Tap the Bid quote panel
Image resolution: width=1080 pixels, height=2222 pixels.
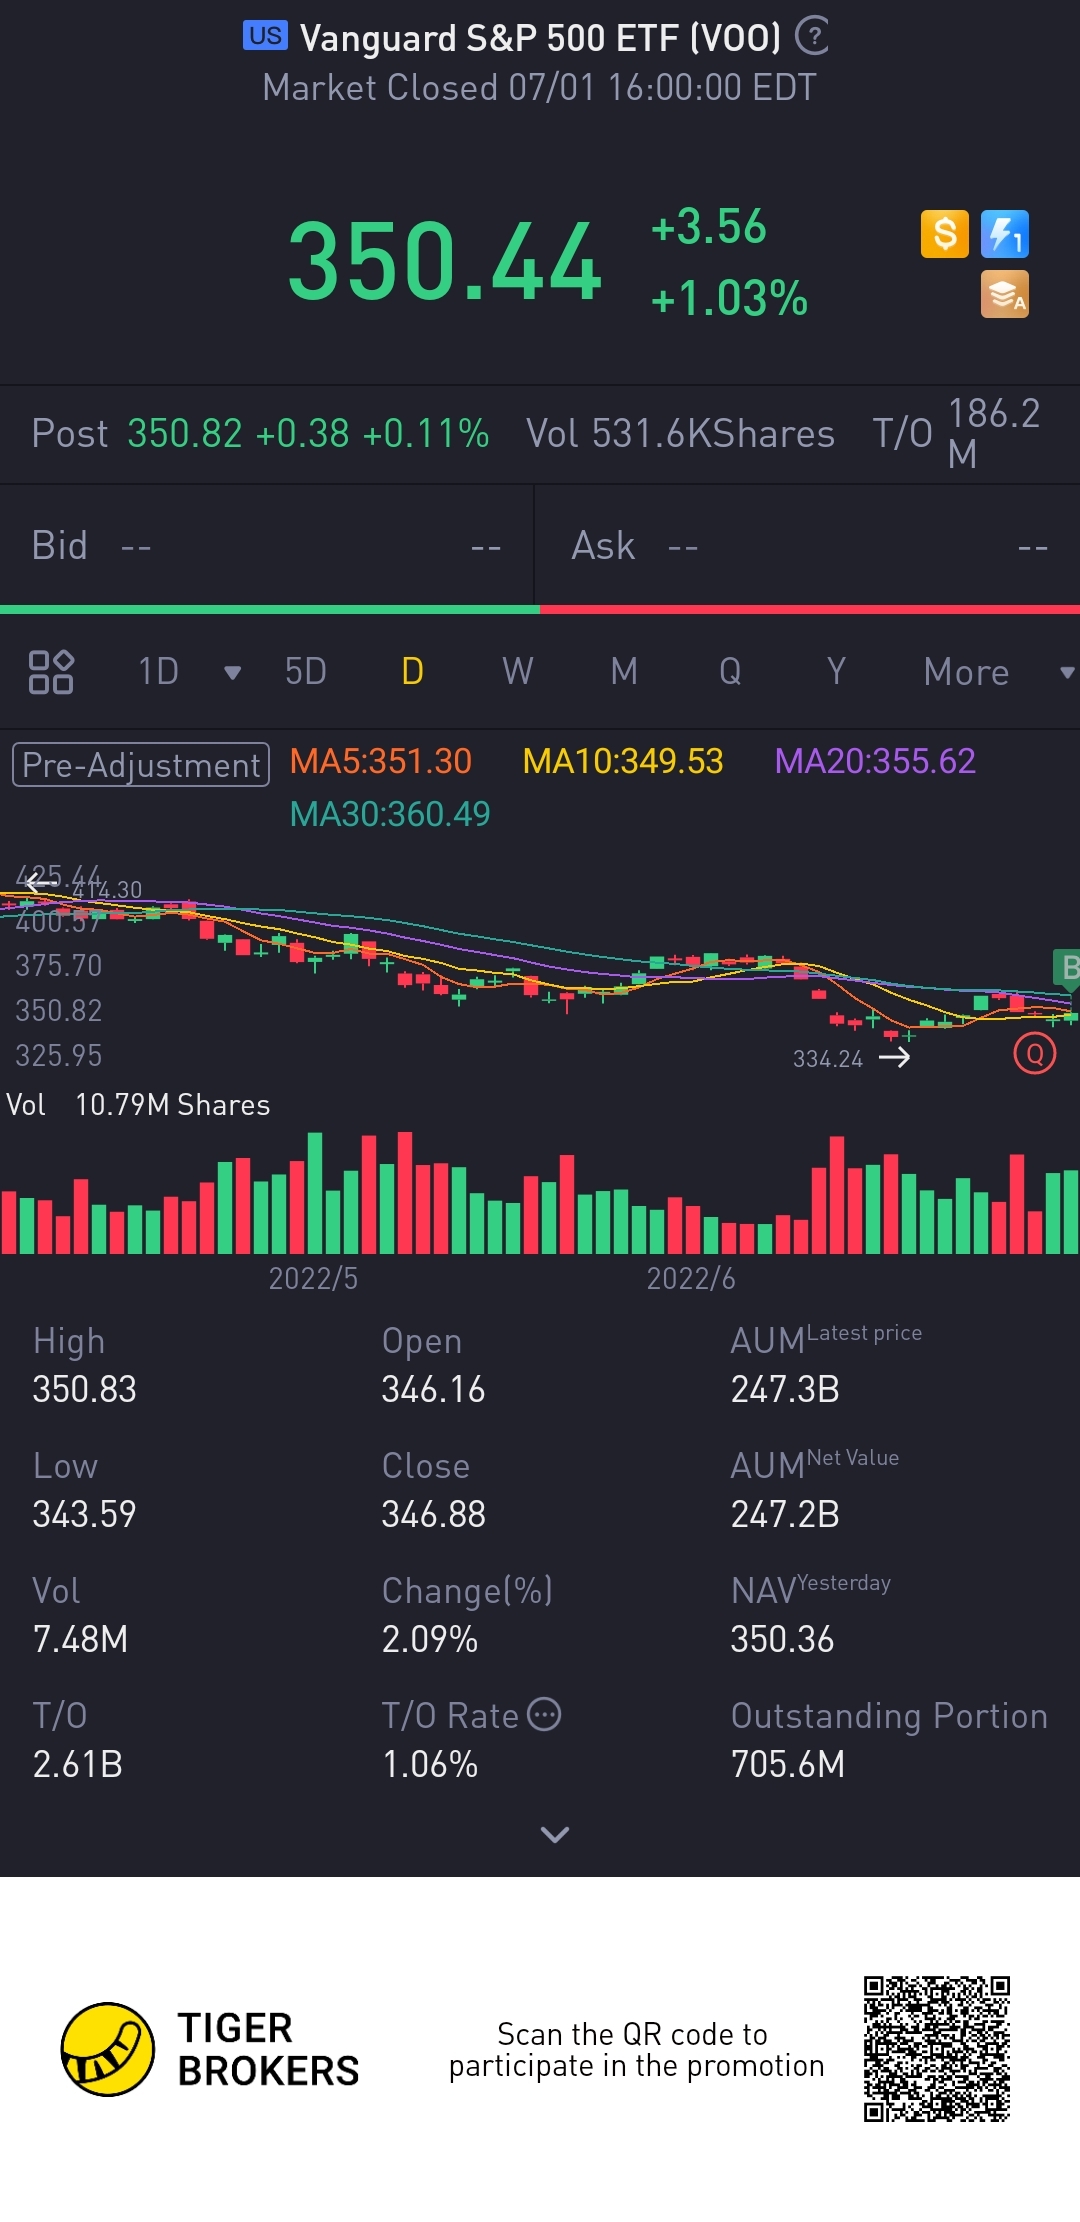[267, 546]
